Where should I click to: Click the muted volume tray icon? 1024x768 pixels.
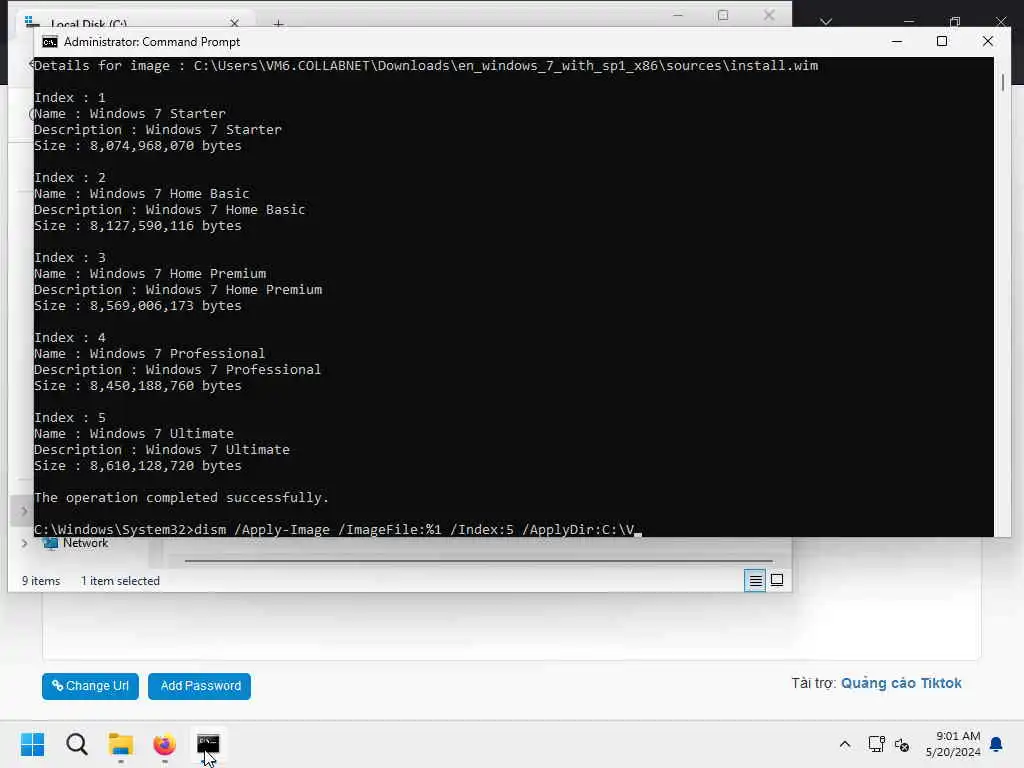[x=902, y=744]
